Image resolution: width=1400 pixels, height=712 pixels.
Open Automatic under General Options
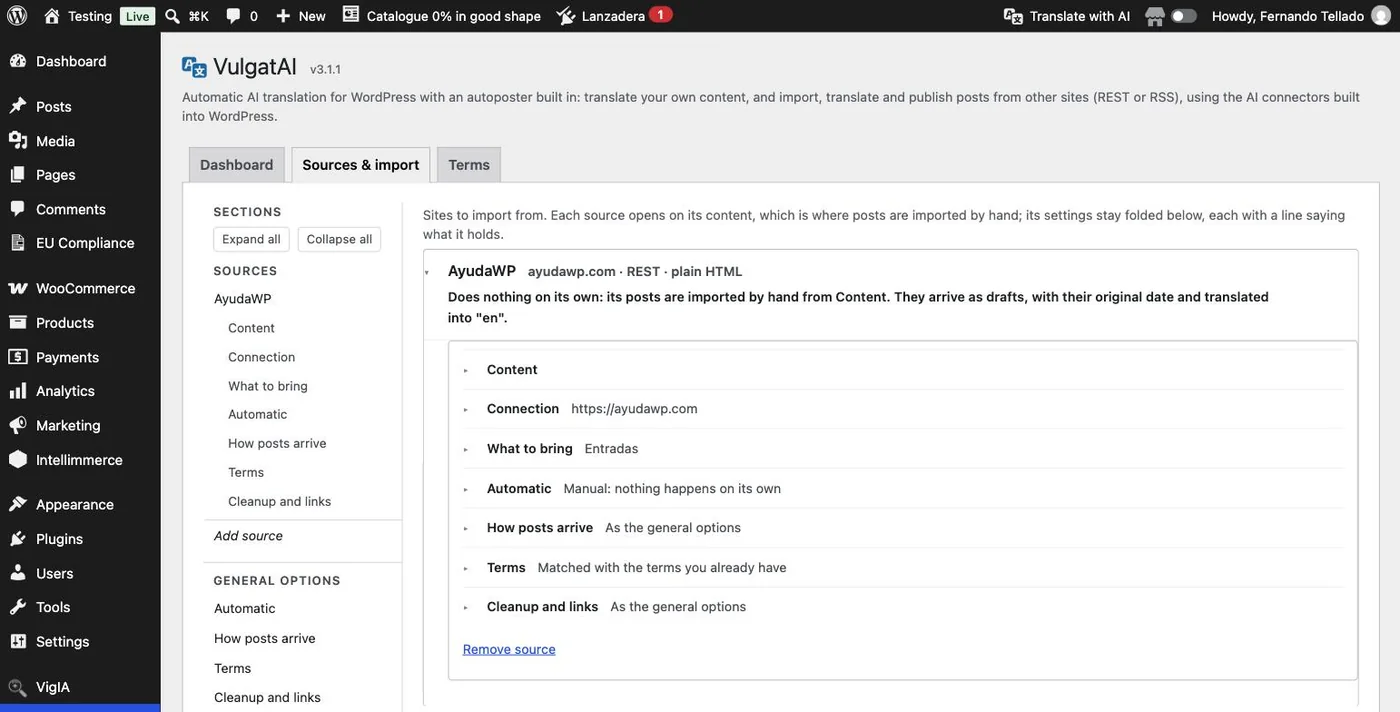click(x=245, y=608)
